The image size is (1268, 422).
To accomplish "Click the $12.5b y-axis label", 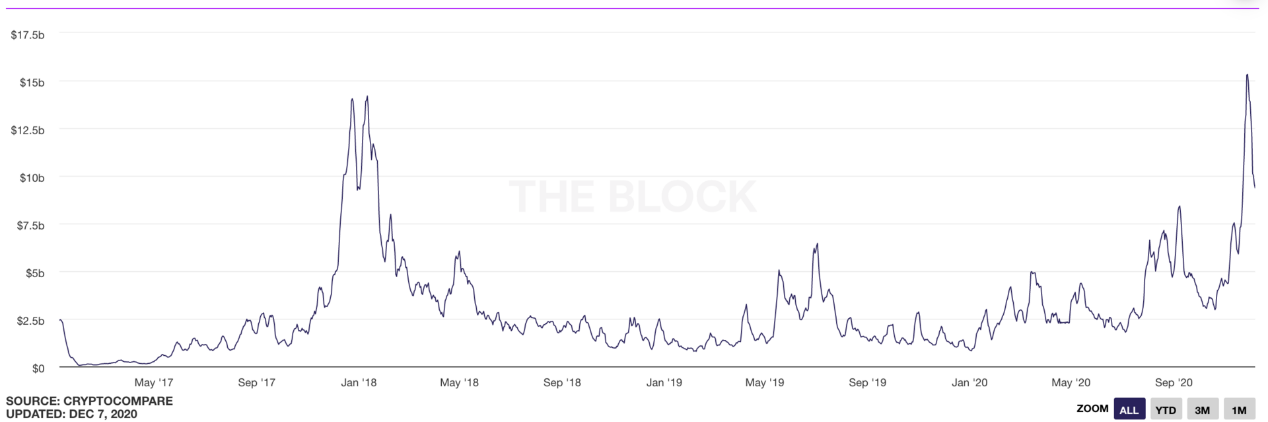I will pyautogui.click(x=27, y=130).
